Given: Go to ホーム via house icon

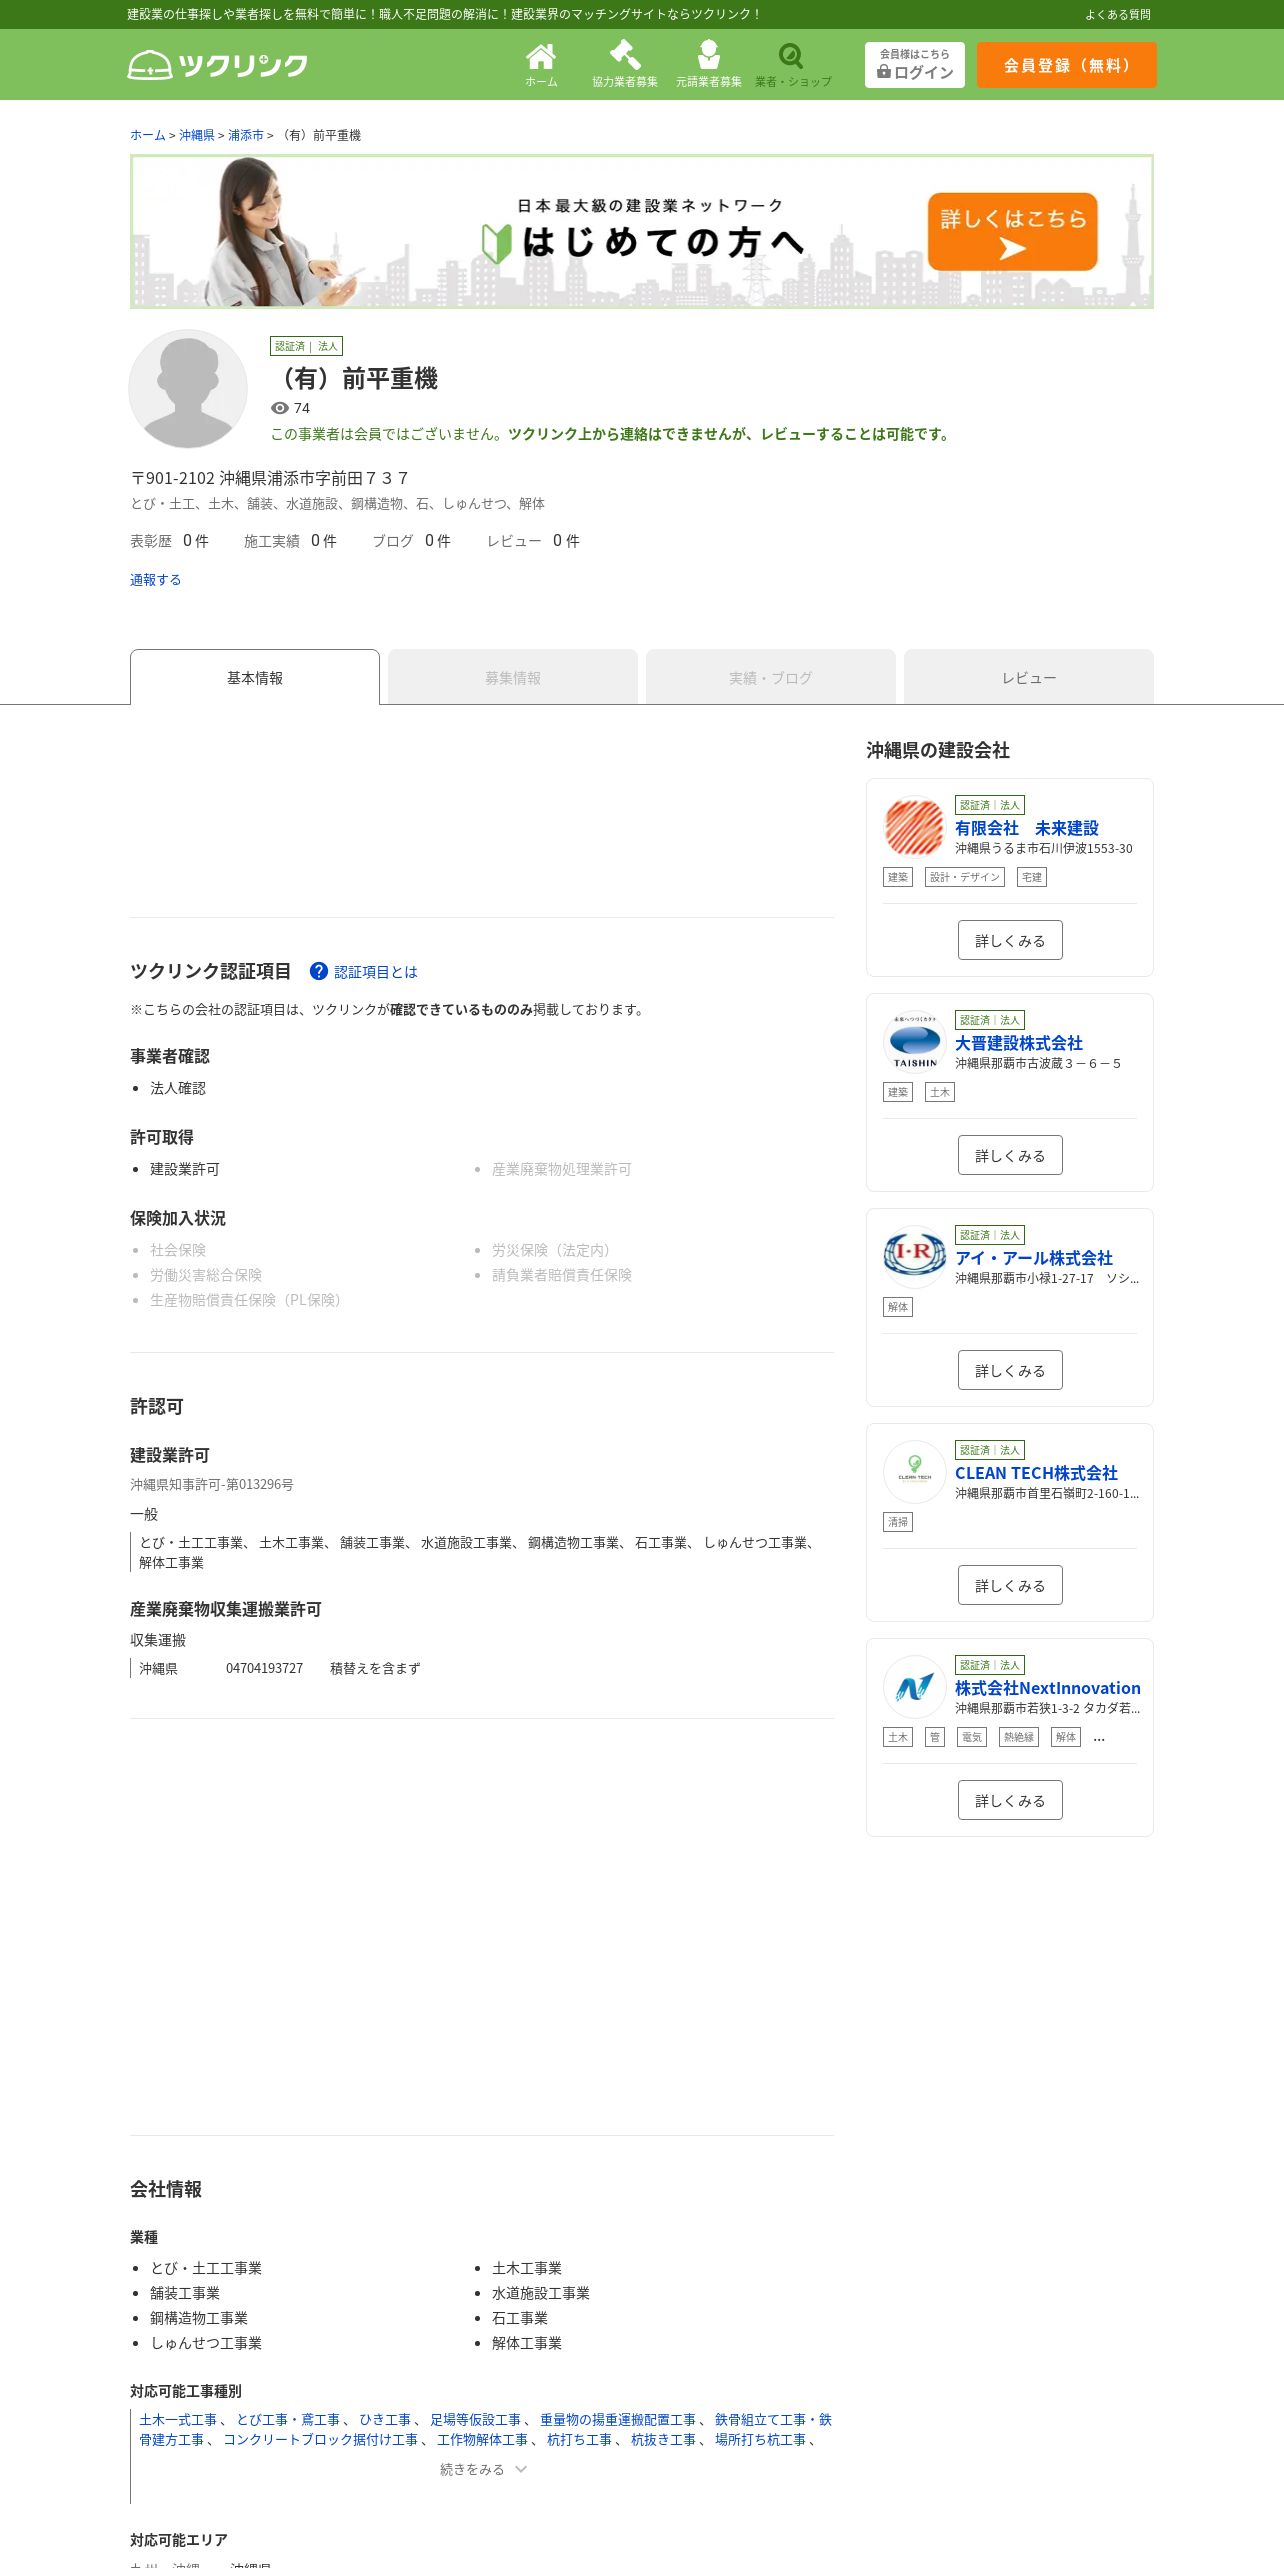Looking at the screenshot, I should tap(541, 65).
